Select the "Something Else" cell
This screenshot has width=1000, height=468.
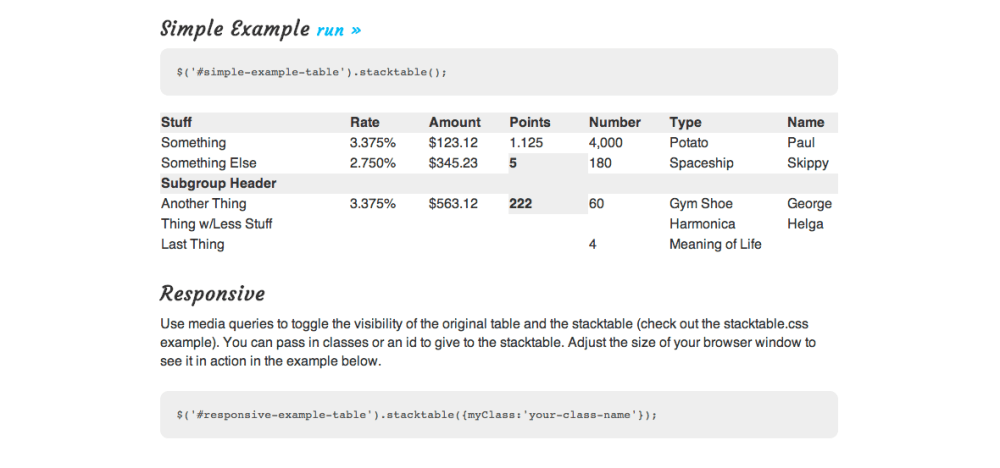[x=209, y=163]
